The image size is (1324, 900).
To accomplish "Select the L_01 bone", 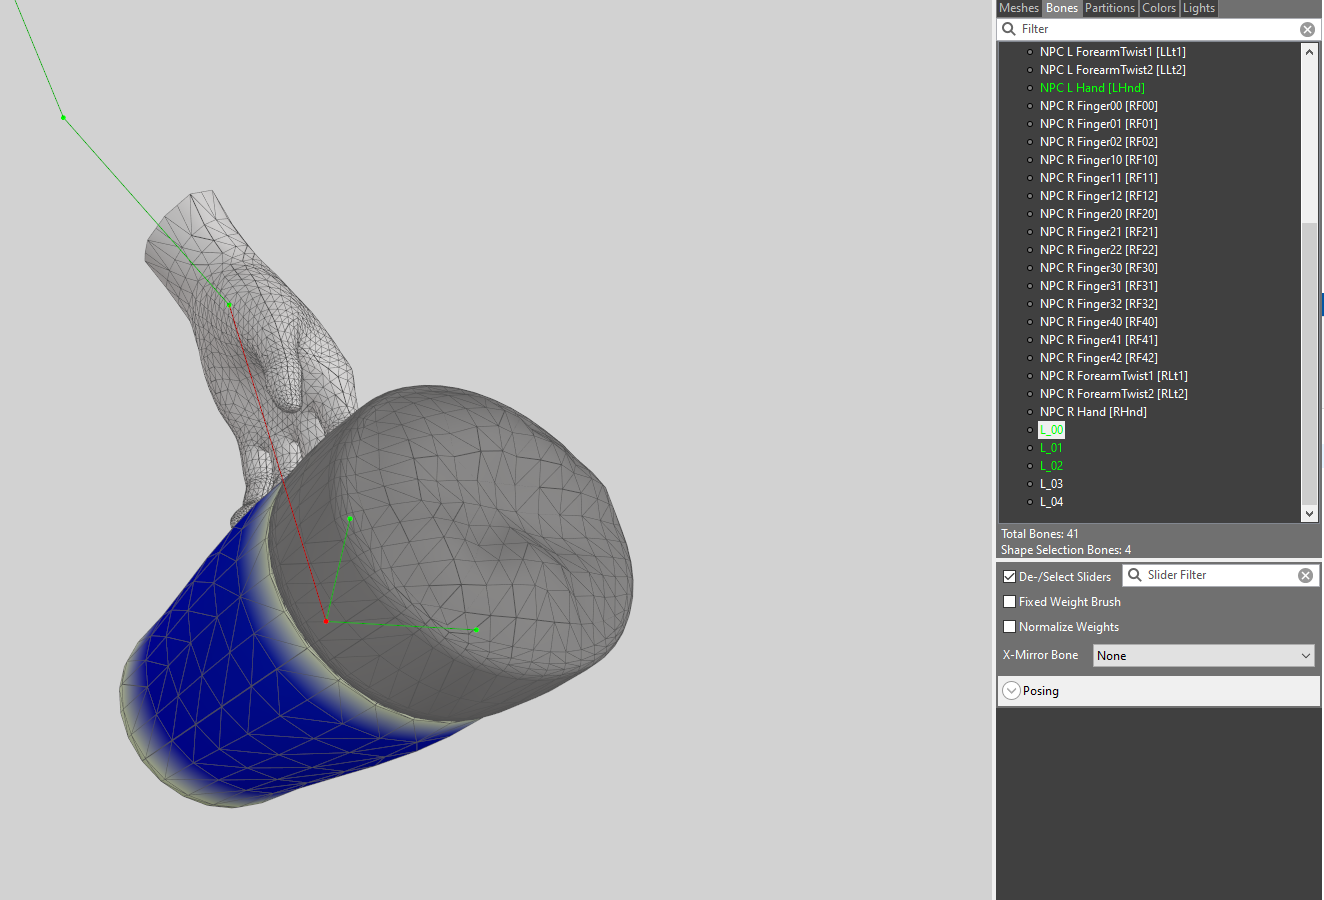I will [1051, 448].
